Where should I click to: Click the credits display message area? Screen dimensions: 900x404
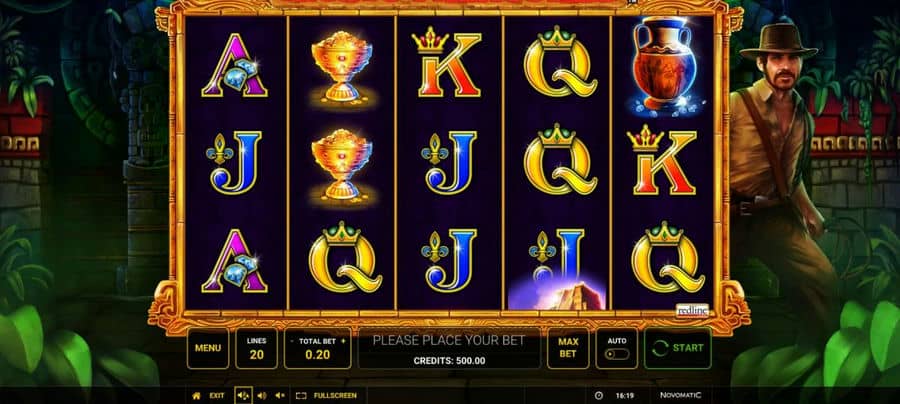coord(449,348)
